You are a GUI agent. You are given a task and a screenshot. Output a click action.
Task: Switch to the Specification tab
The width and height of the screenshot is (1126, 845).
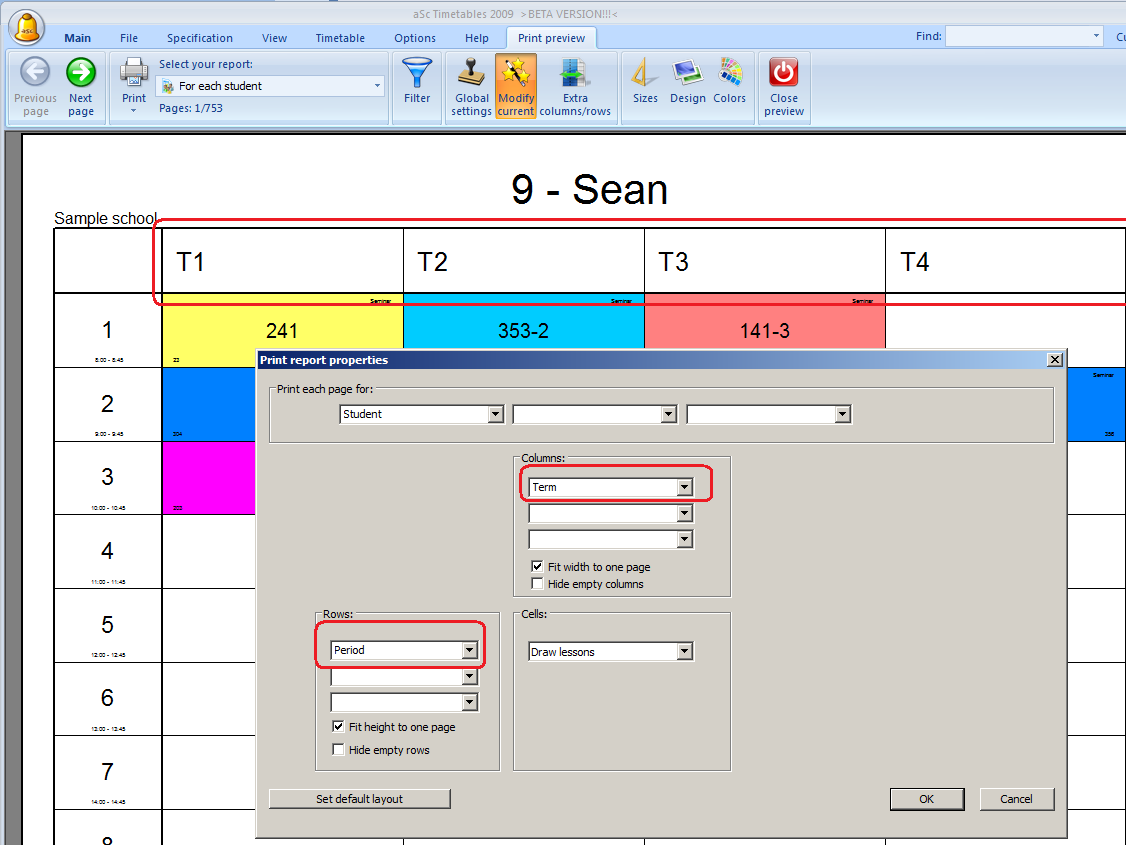click(200, 38)
